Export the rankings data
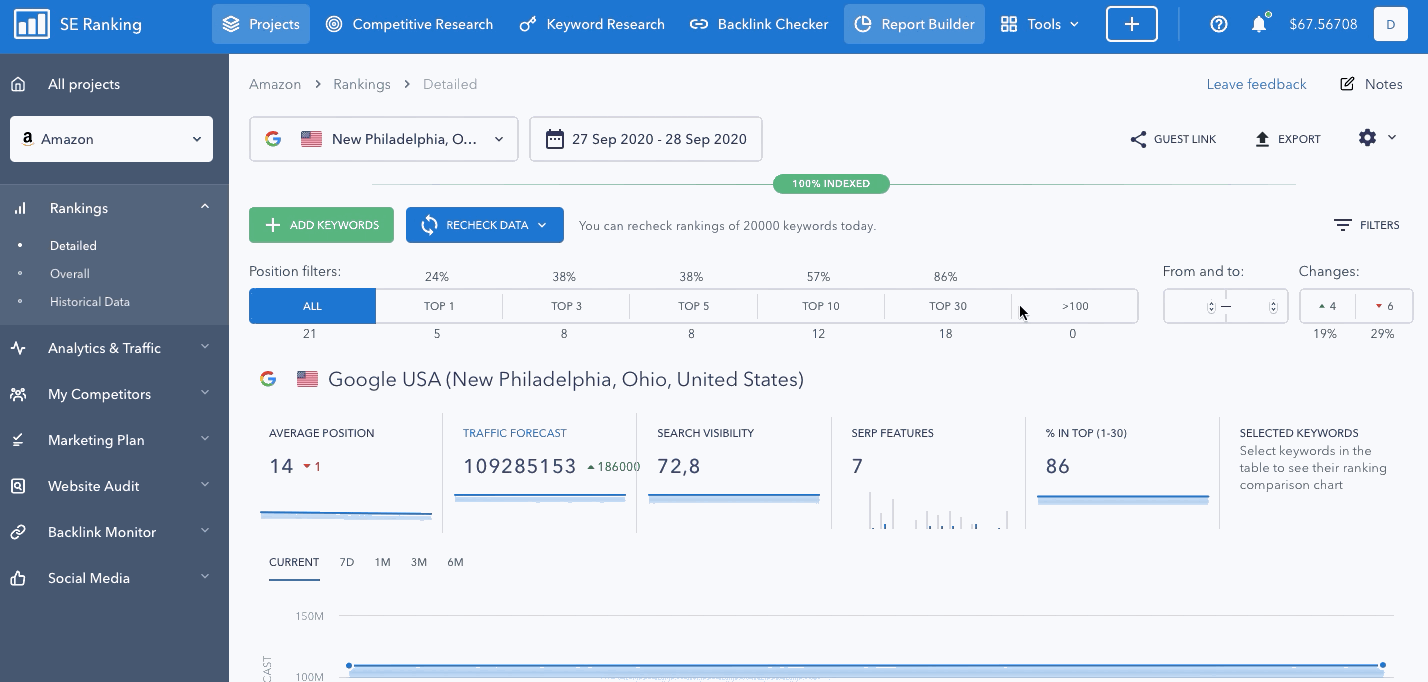The height and width of the screenshot is (682, 1428). coord(1288,139)
